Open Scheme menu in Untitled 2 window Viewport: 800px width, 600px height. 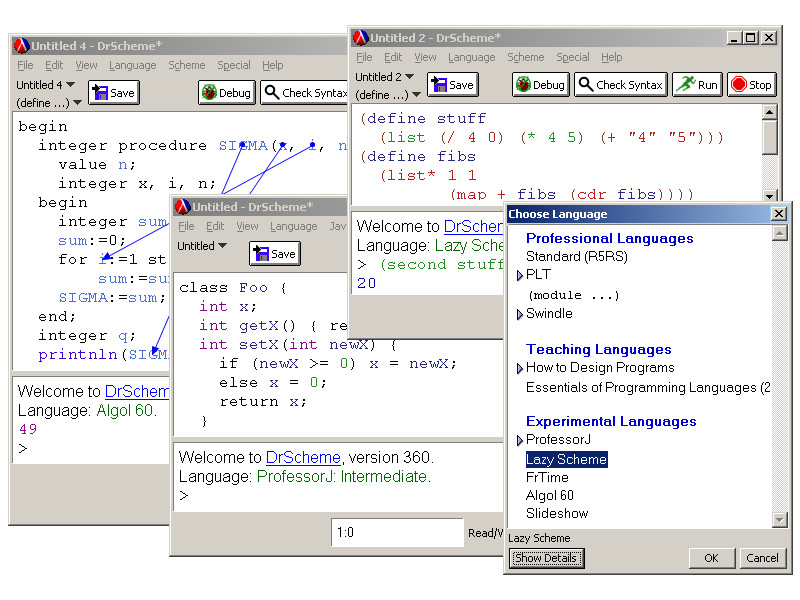(525, 58)
